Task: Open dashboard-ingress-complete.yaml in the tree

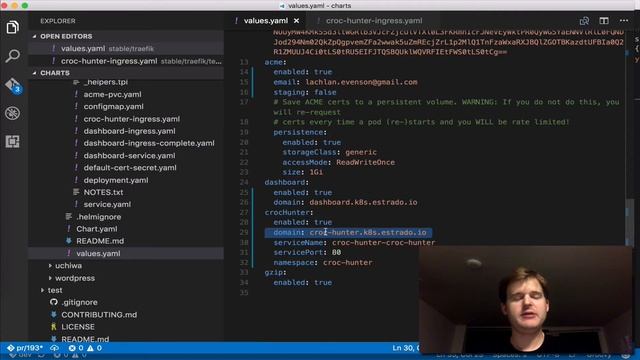Action: [149, 143]
